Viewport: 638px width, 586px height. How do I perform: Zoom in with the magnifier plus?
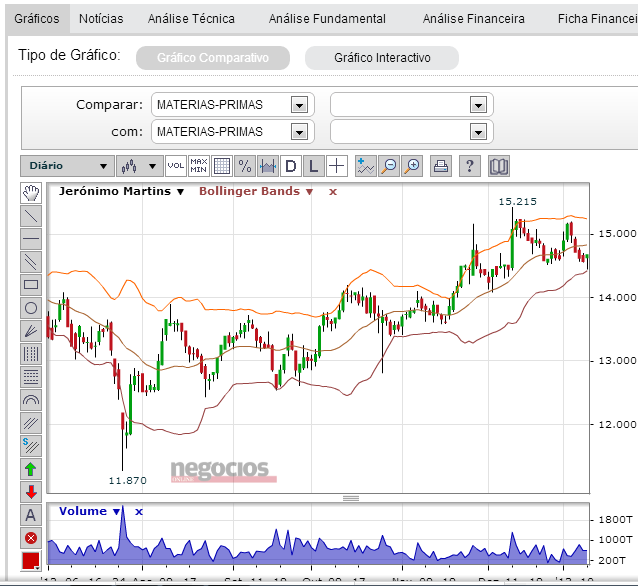(412, 166)
